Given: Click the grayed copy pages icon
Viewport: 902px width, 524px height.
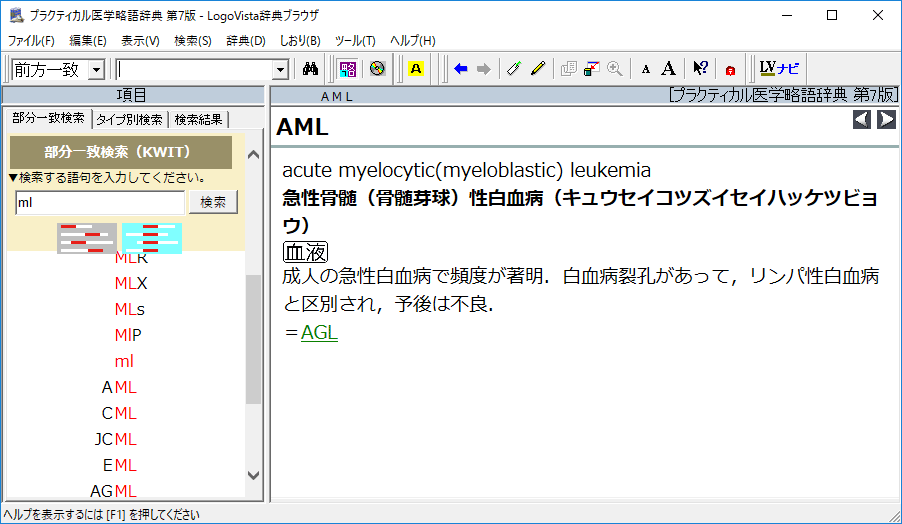Looking at the screenshot, I should (568, 69).
